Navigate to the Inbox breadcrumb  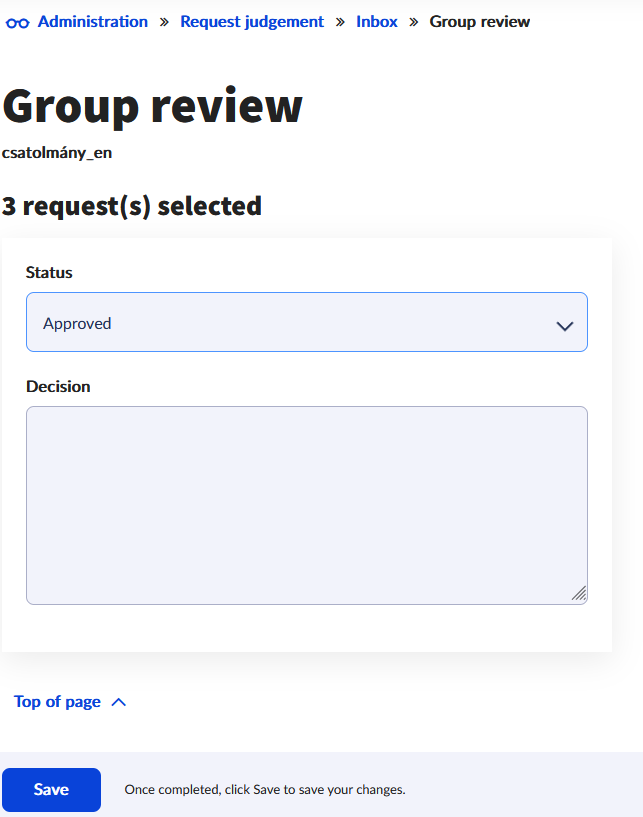pyautogui.click(x=377, y=22)
